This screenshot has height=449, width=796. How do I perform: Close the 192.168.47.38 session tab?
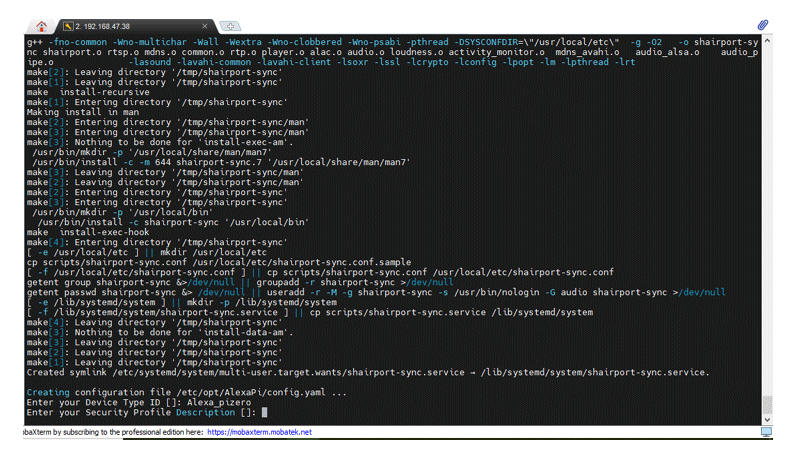[205, 26]
